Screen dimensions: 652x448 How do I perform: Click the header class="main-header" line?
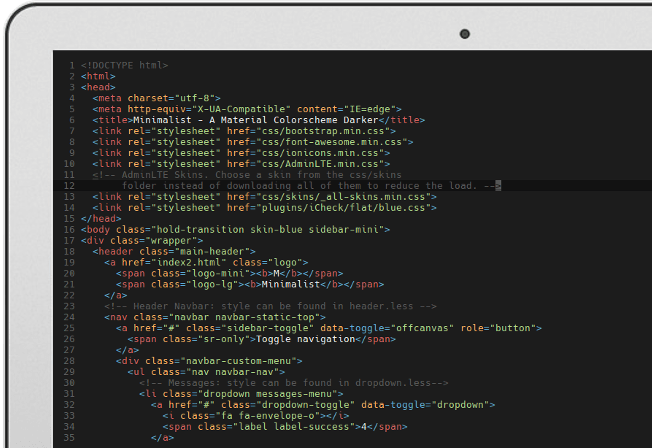[x=174, y=251]
